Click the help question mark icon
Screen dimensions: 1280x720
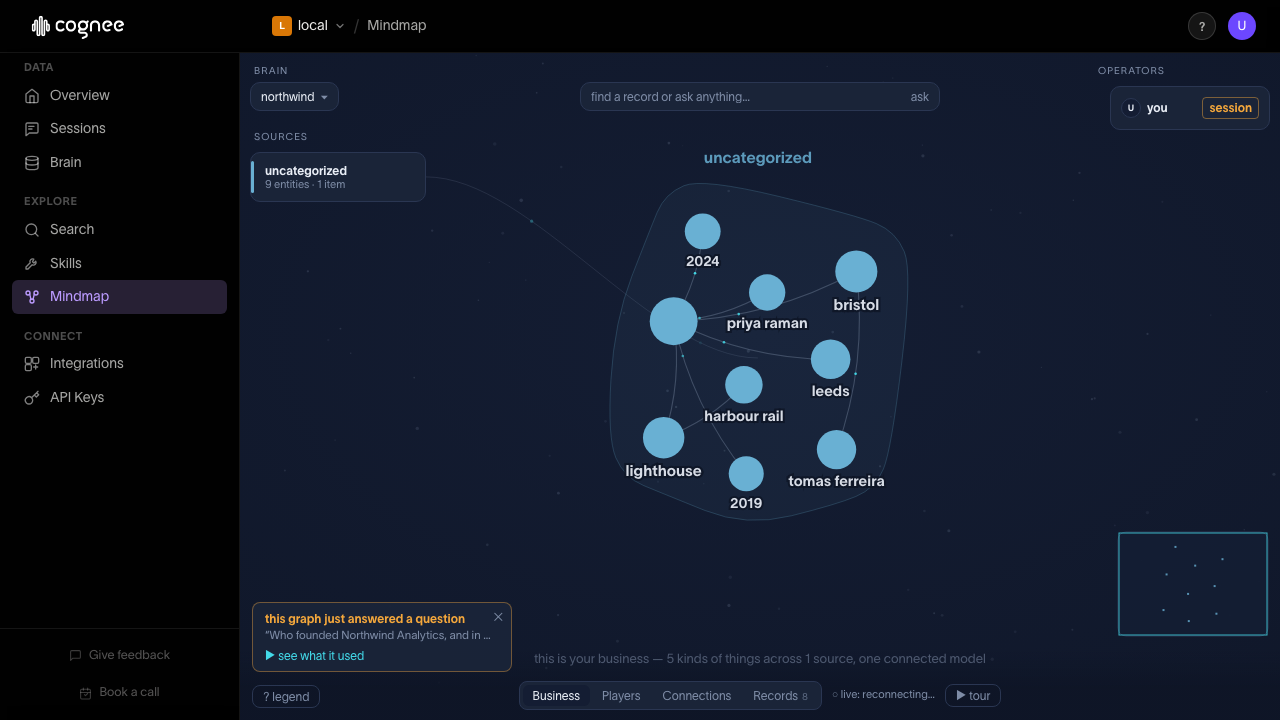click(1202, 26)
